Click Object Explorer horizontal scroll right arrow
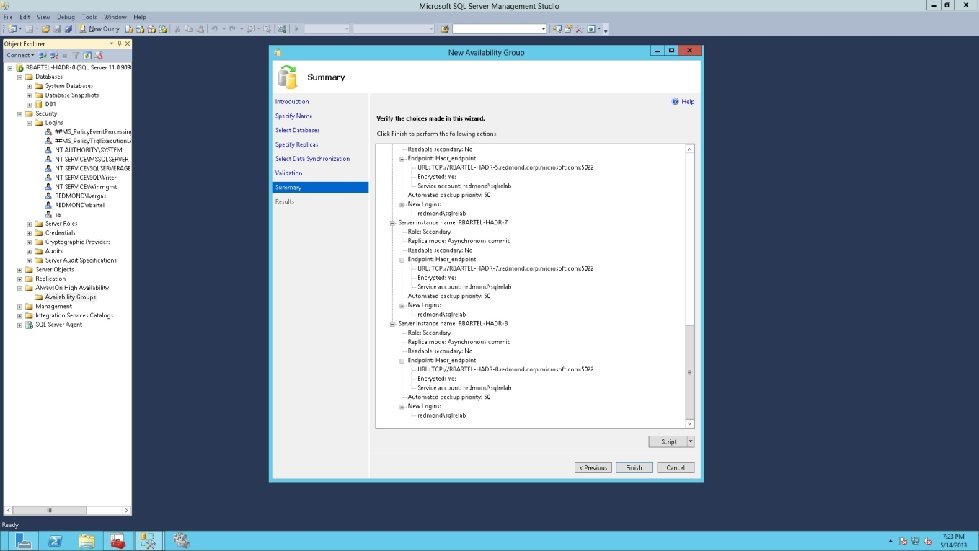 [x=126, y=510]
